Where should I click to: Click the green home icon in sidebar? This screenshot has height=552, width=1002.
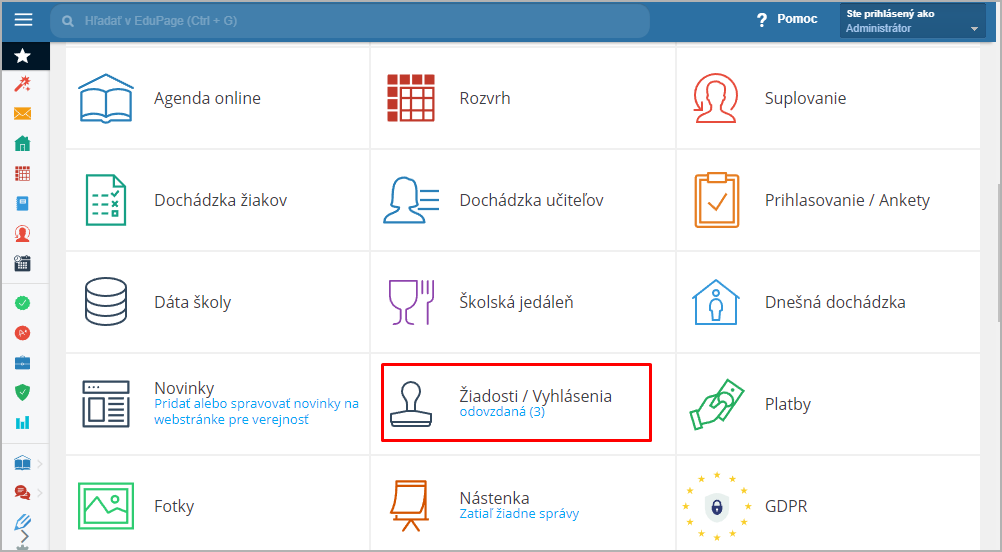coord(22,143)
